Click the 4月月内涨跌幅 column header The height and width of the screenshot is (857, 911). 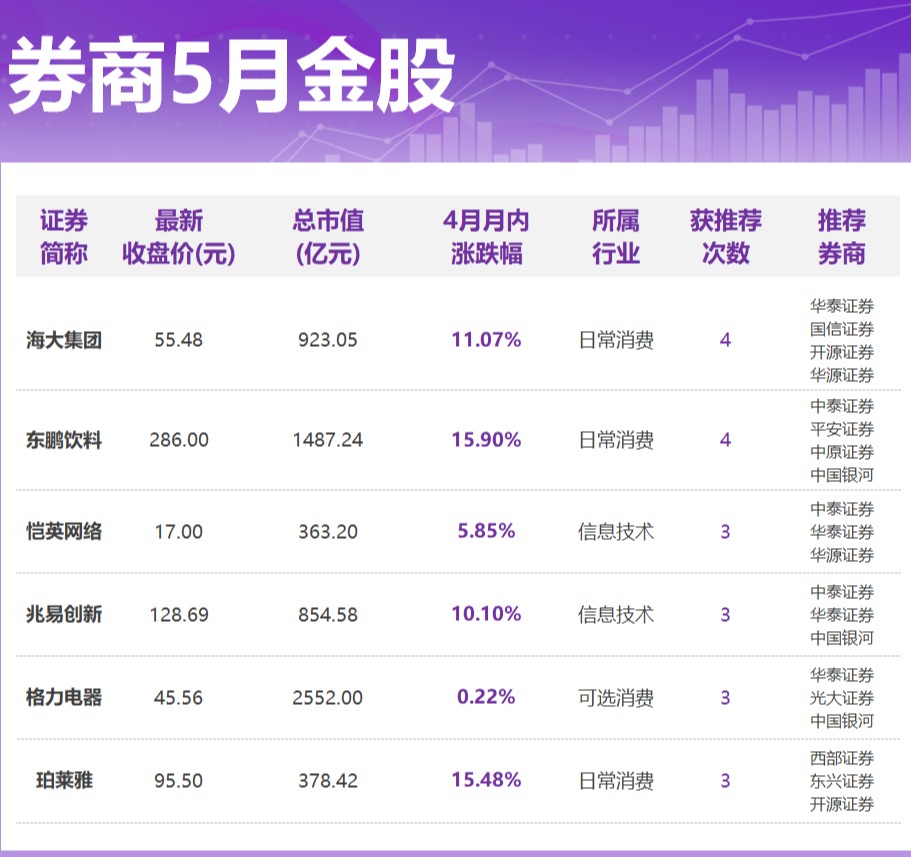coord(486,236)
